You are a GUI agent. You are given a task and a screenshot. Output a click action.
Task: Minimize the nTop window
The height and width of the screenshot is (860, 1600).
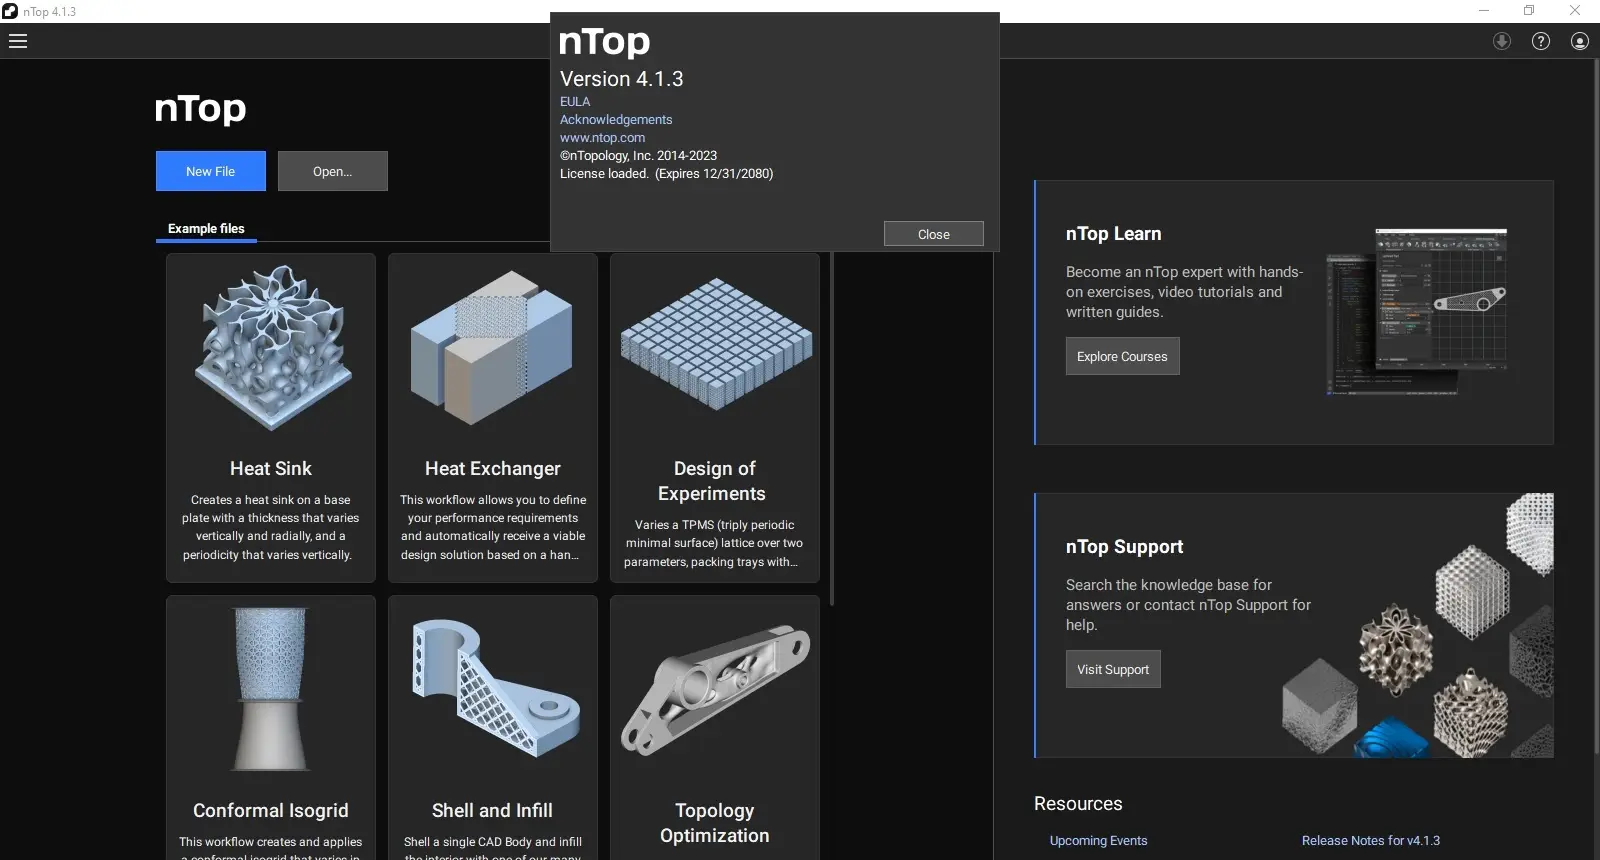[x=1484, y=11]
